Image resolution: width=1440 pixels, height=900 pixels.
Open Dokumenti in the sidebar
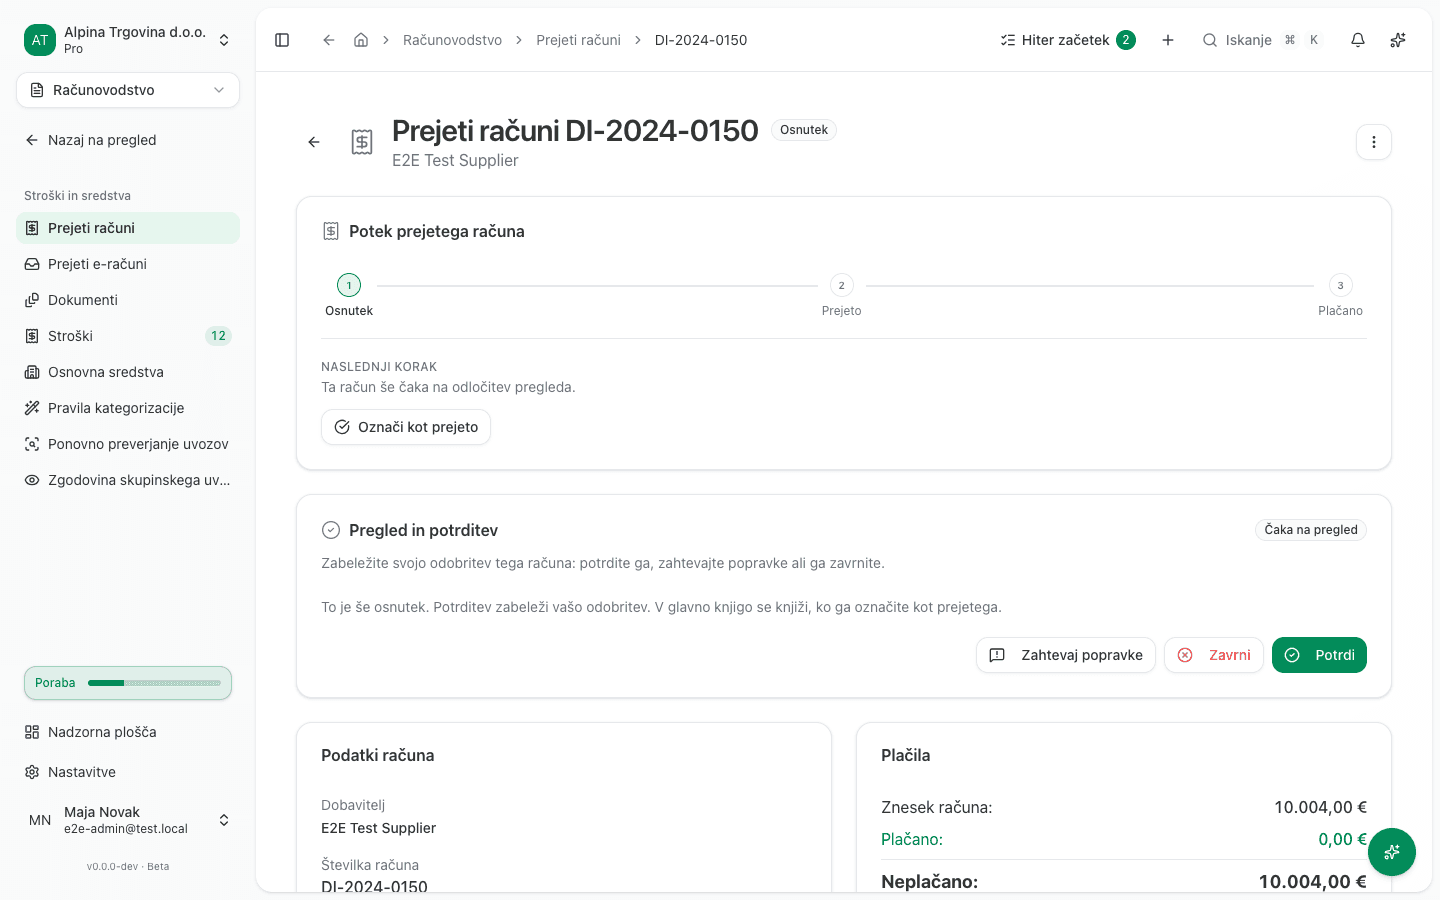128,300
